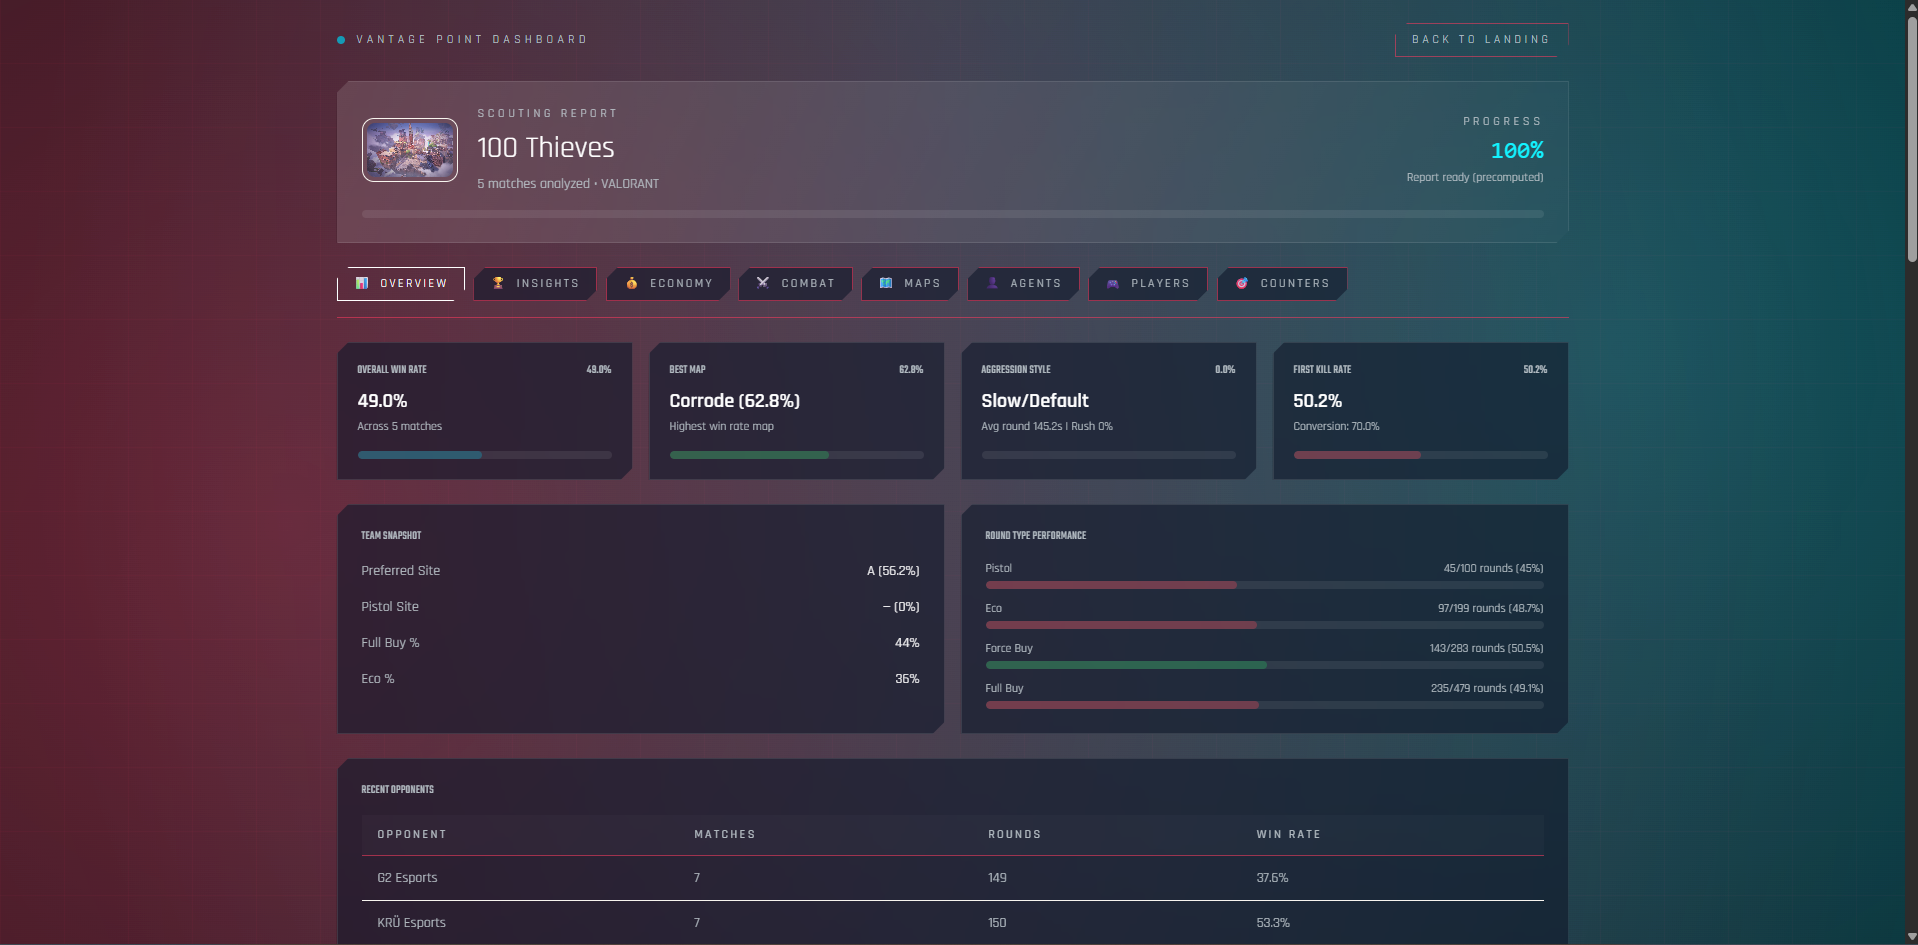The width and height of the screenshot is (1918, 945).
Task: Click the Overall Win Rate progress bar
Action: pyautogui.click(x=484, y=455)
